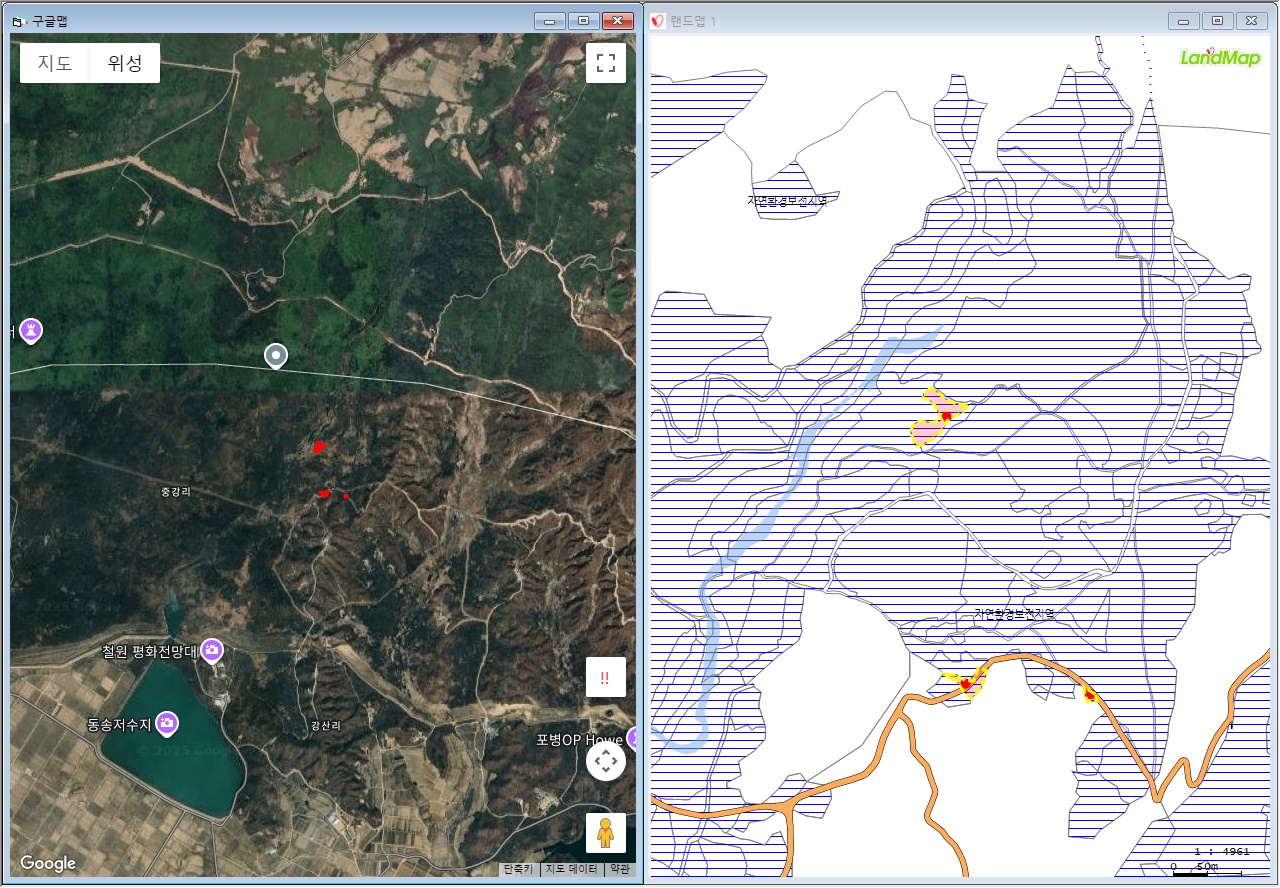Click purple marker next to 포병OP Howe
Screen dimensions: 1280x888
click(631, 739)
